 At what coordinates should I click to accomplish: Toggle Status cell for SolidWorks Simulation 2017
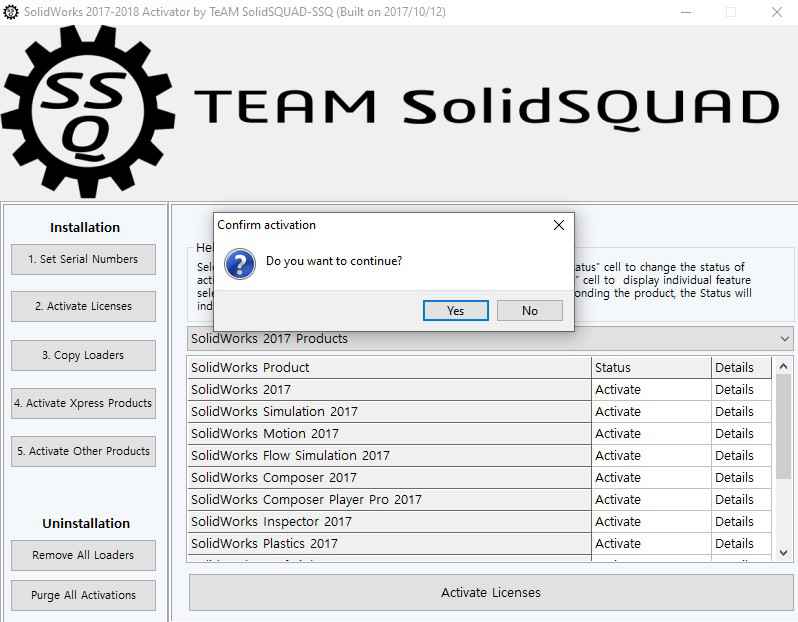click(x=650, y=411)
